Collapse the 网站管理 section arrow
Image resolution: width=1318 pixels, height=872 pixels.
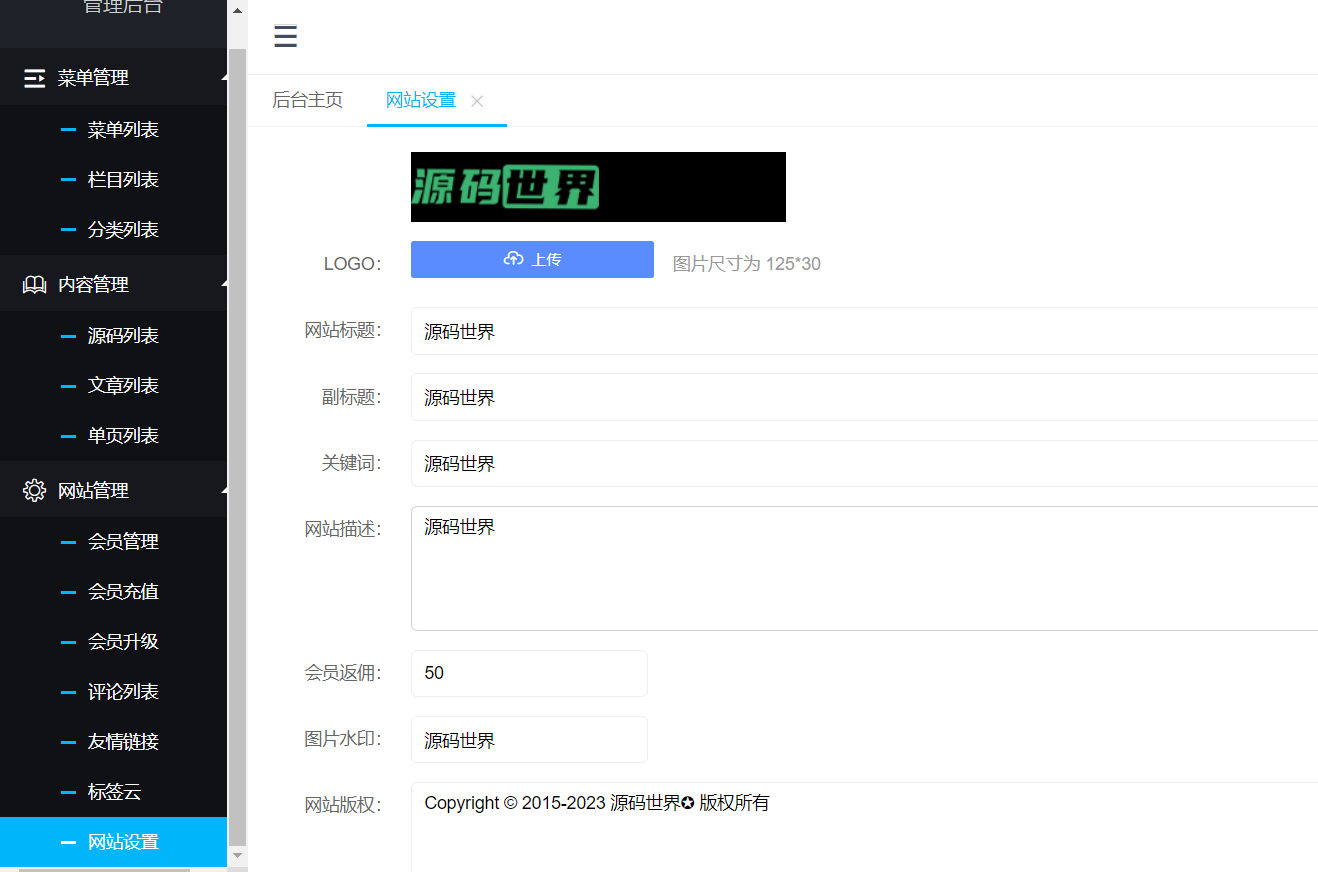[x=223, y=490]
